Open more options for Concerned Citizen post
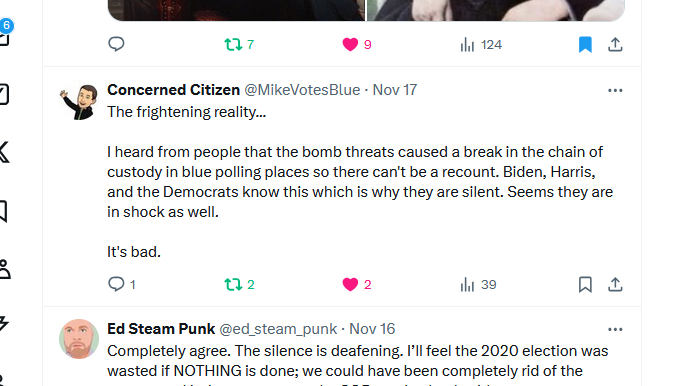Screen dimensions: 674x386 coord(615,90)
